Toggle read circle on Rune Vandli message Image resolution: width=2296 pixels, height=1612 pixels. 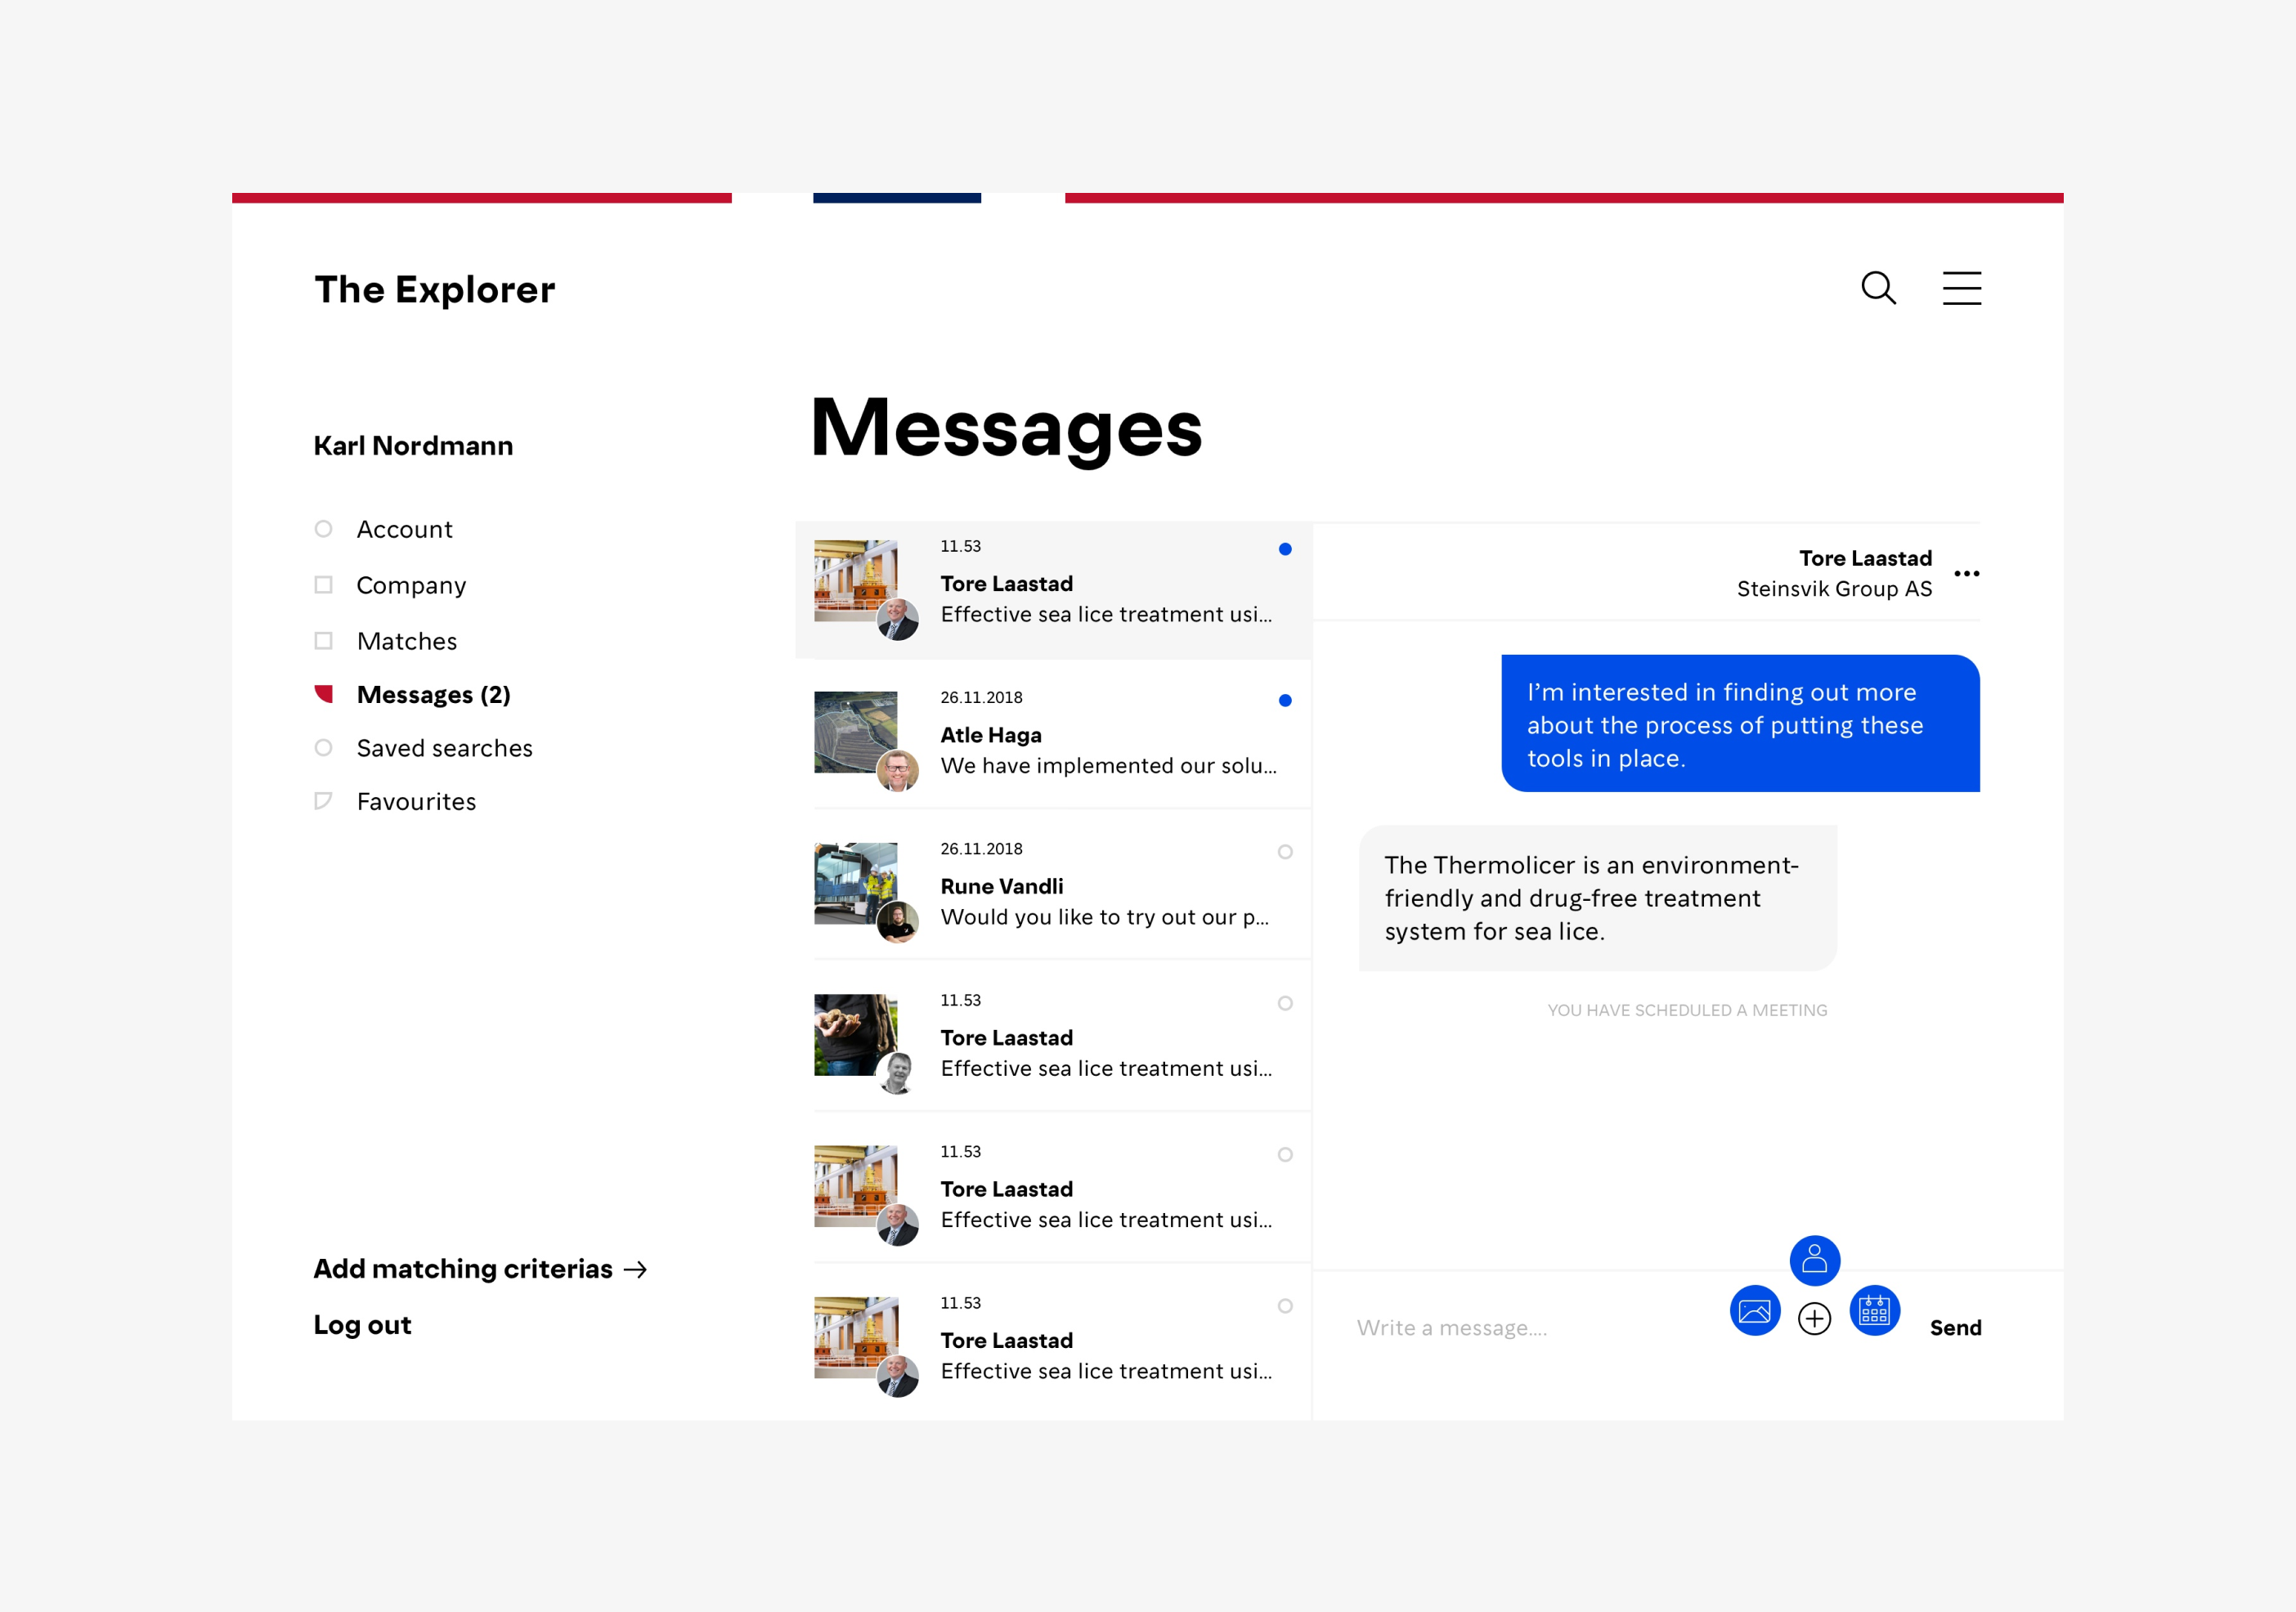click(x=1285, y=852)
